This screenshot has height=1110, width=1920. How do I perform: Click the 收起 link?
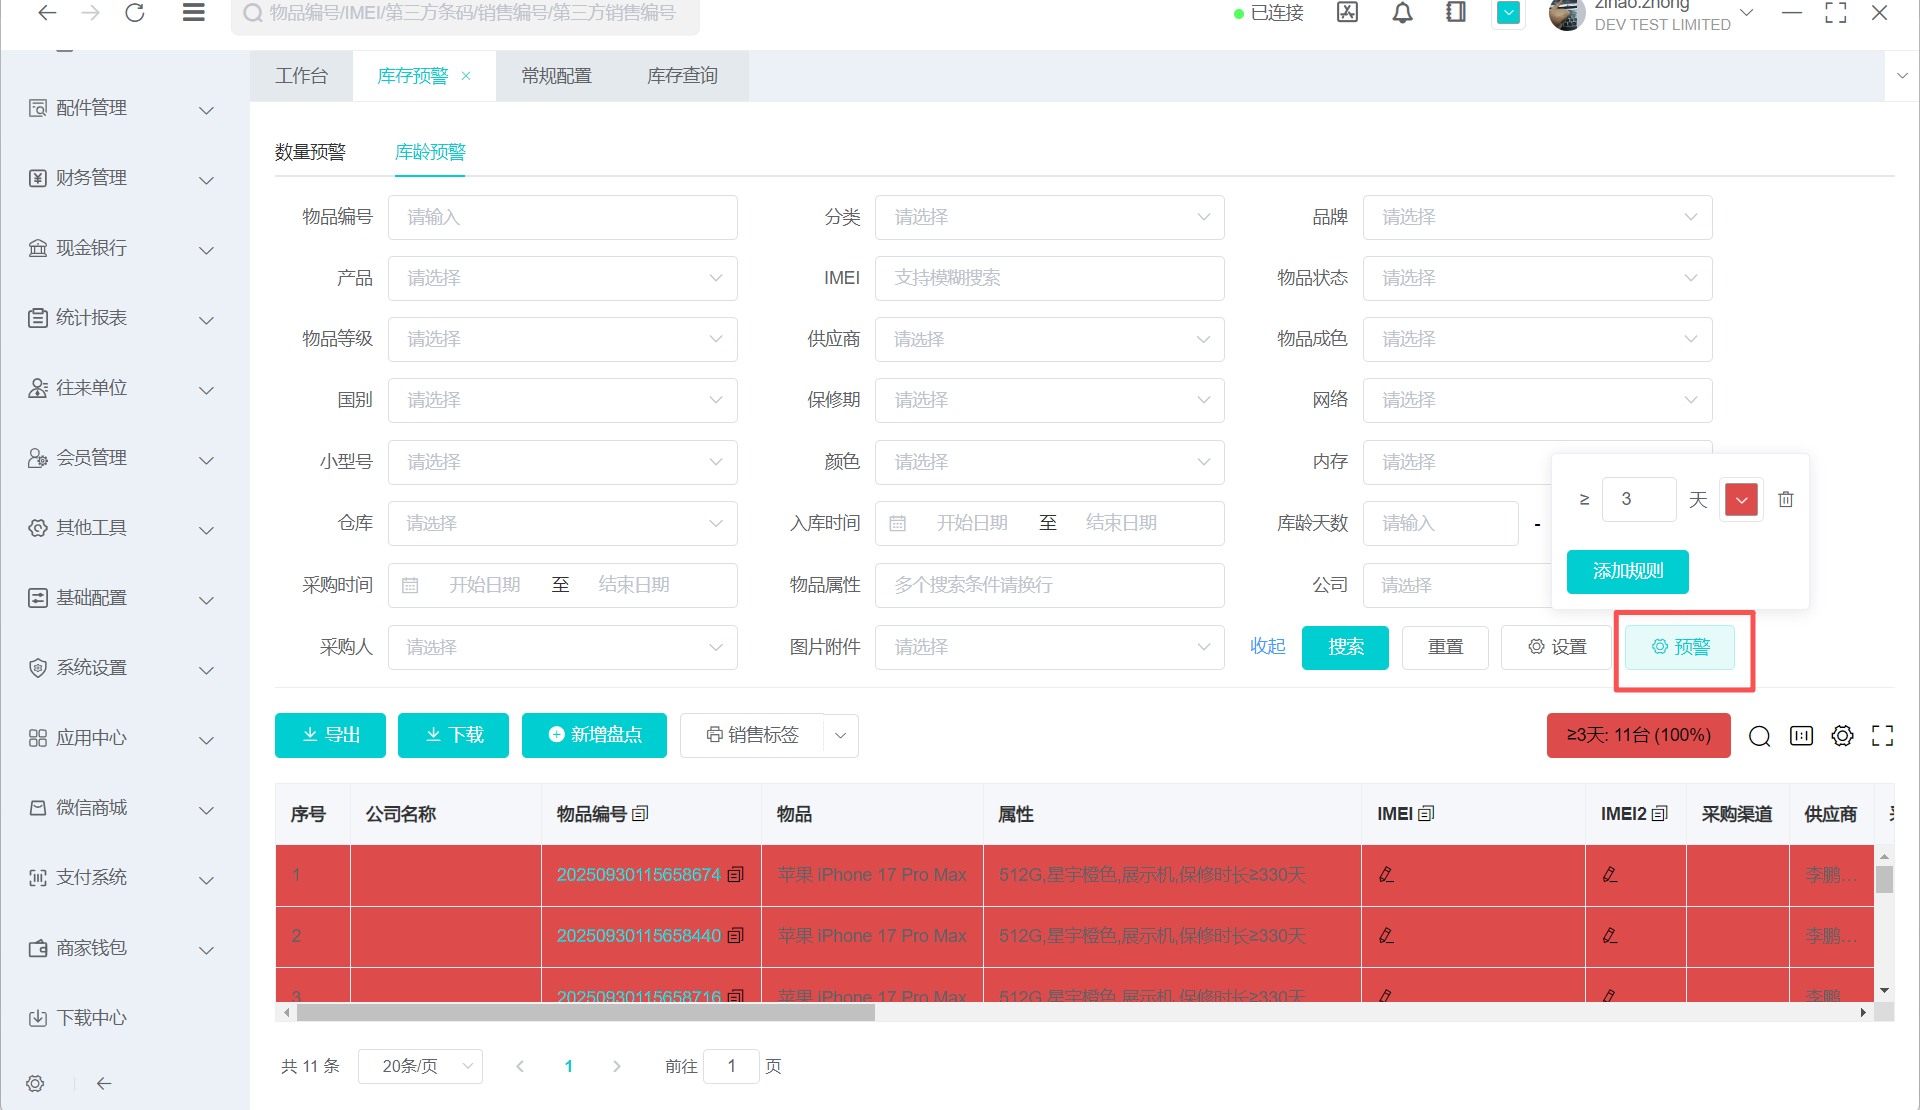click(x=1267, y=647)
